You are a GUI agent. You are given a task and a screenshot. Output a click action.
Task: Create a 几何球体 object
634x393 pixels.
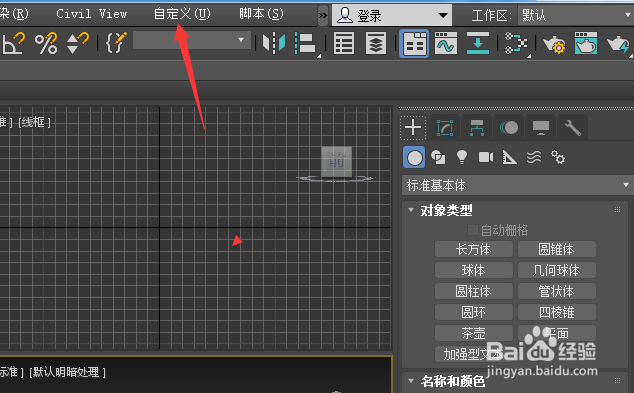click(x=556, y=270)
